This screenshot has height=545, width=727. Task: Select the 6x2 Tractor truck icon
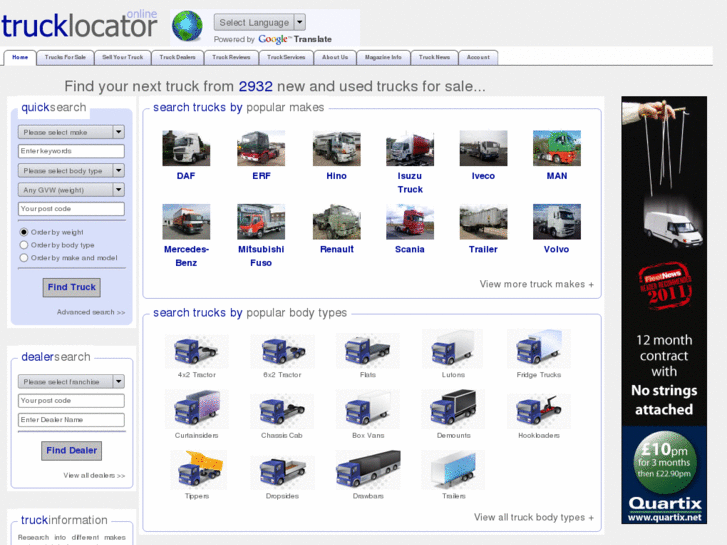pyautogui.click(x=282, y=351)
